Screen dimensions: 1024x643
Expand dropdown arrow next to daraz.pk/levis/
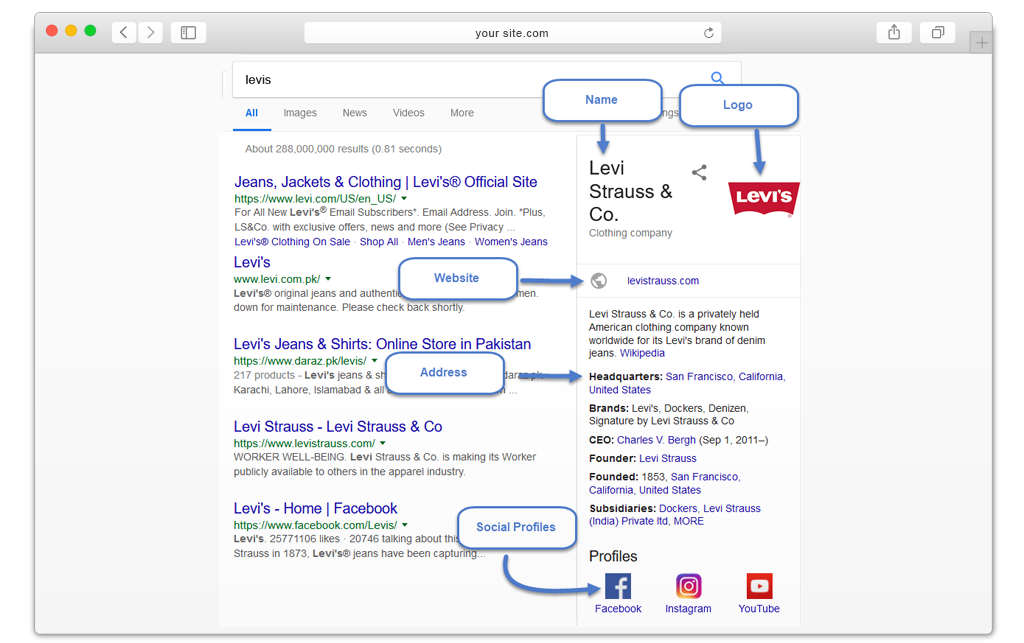tap(375, 360)
